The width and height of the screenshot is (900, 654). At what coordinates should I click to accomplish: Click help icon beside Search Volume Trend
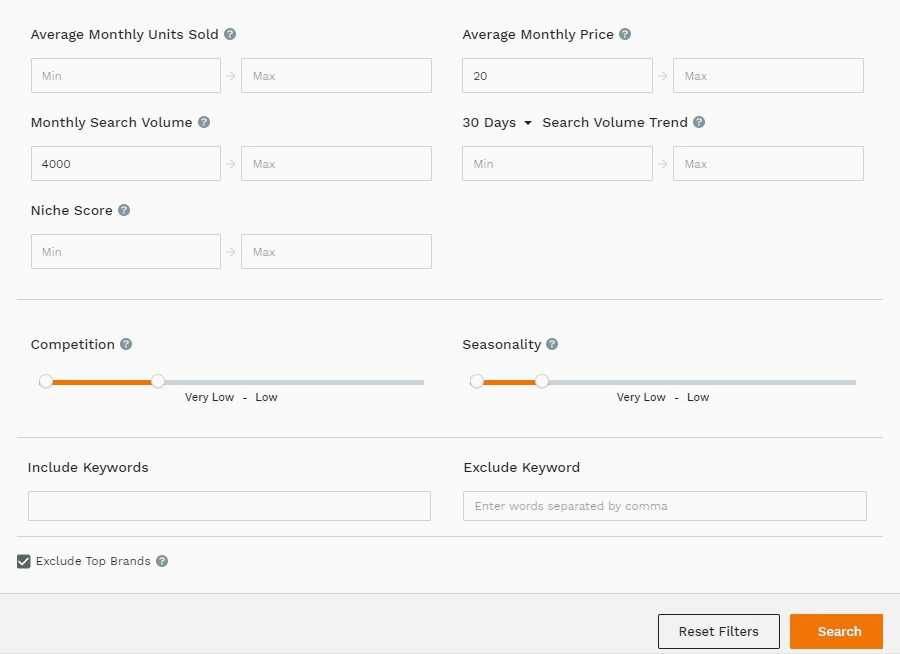[x=699, y=122]
